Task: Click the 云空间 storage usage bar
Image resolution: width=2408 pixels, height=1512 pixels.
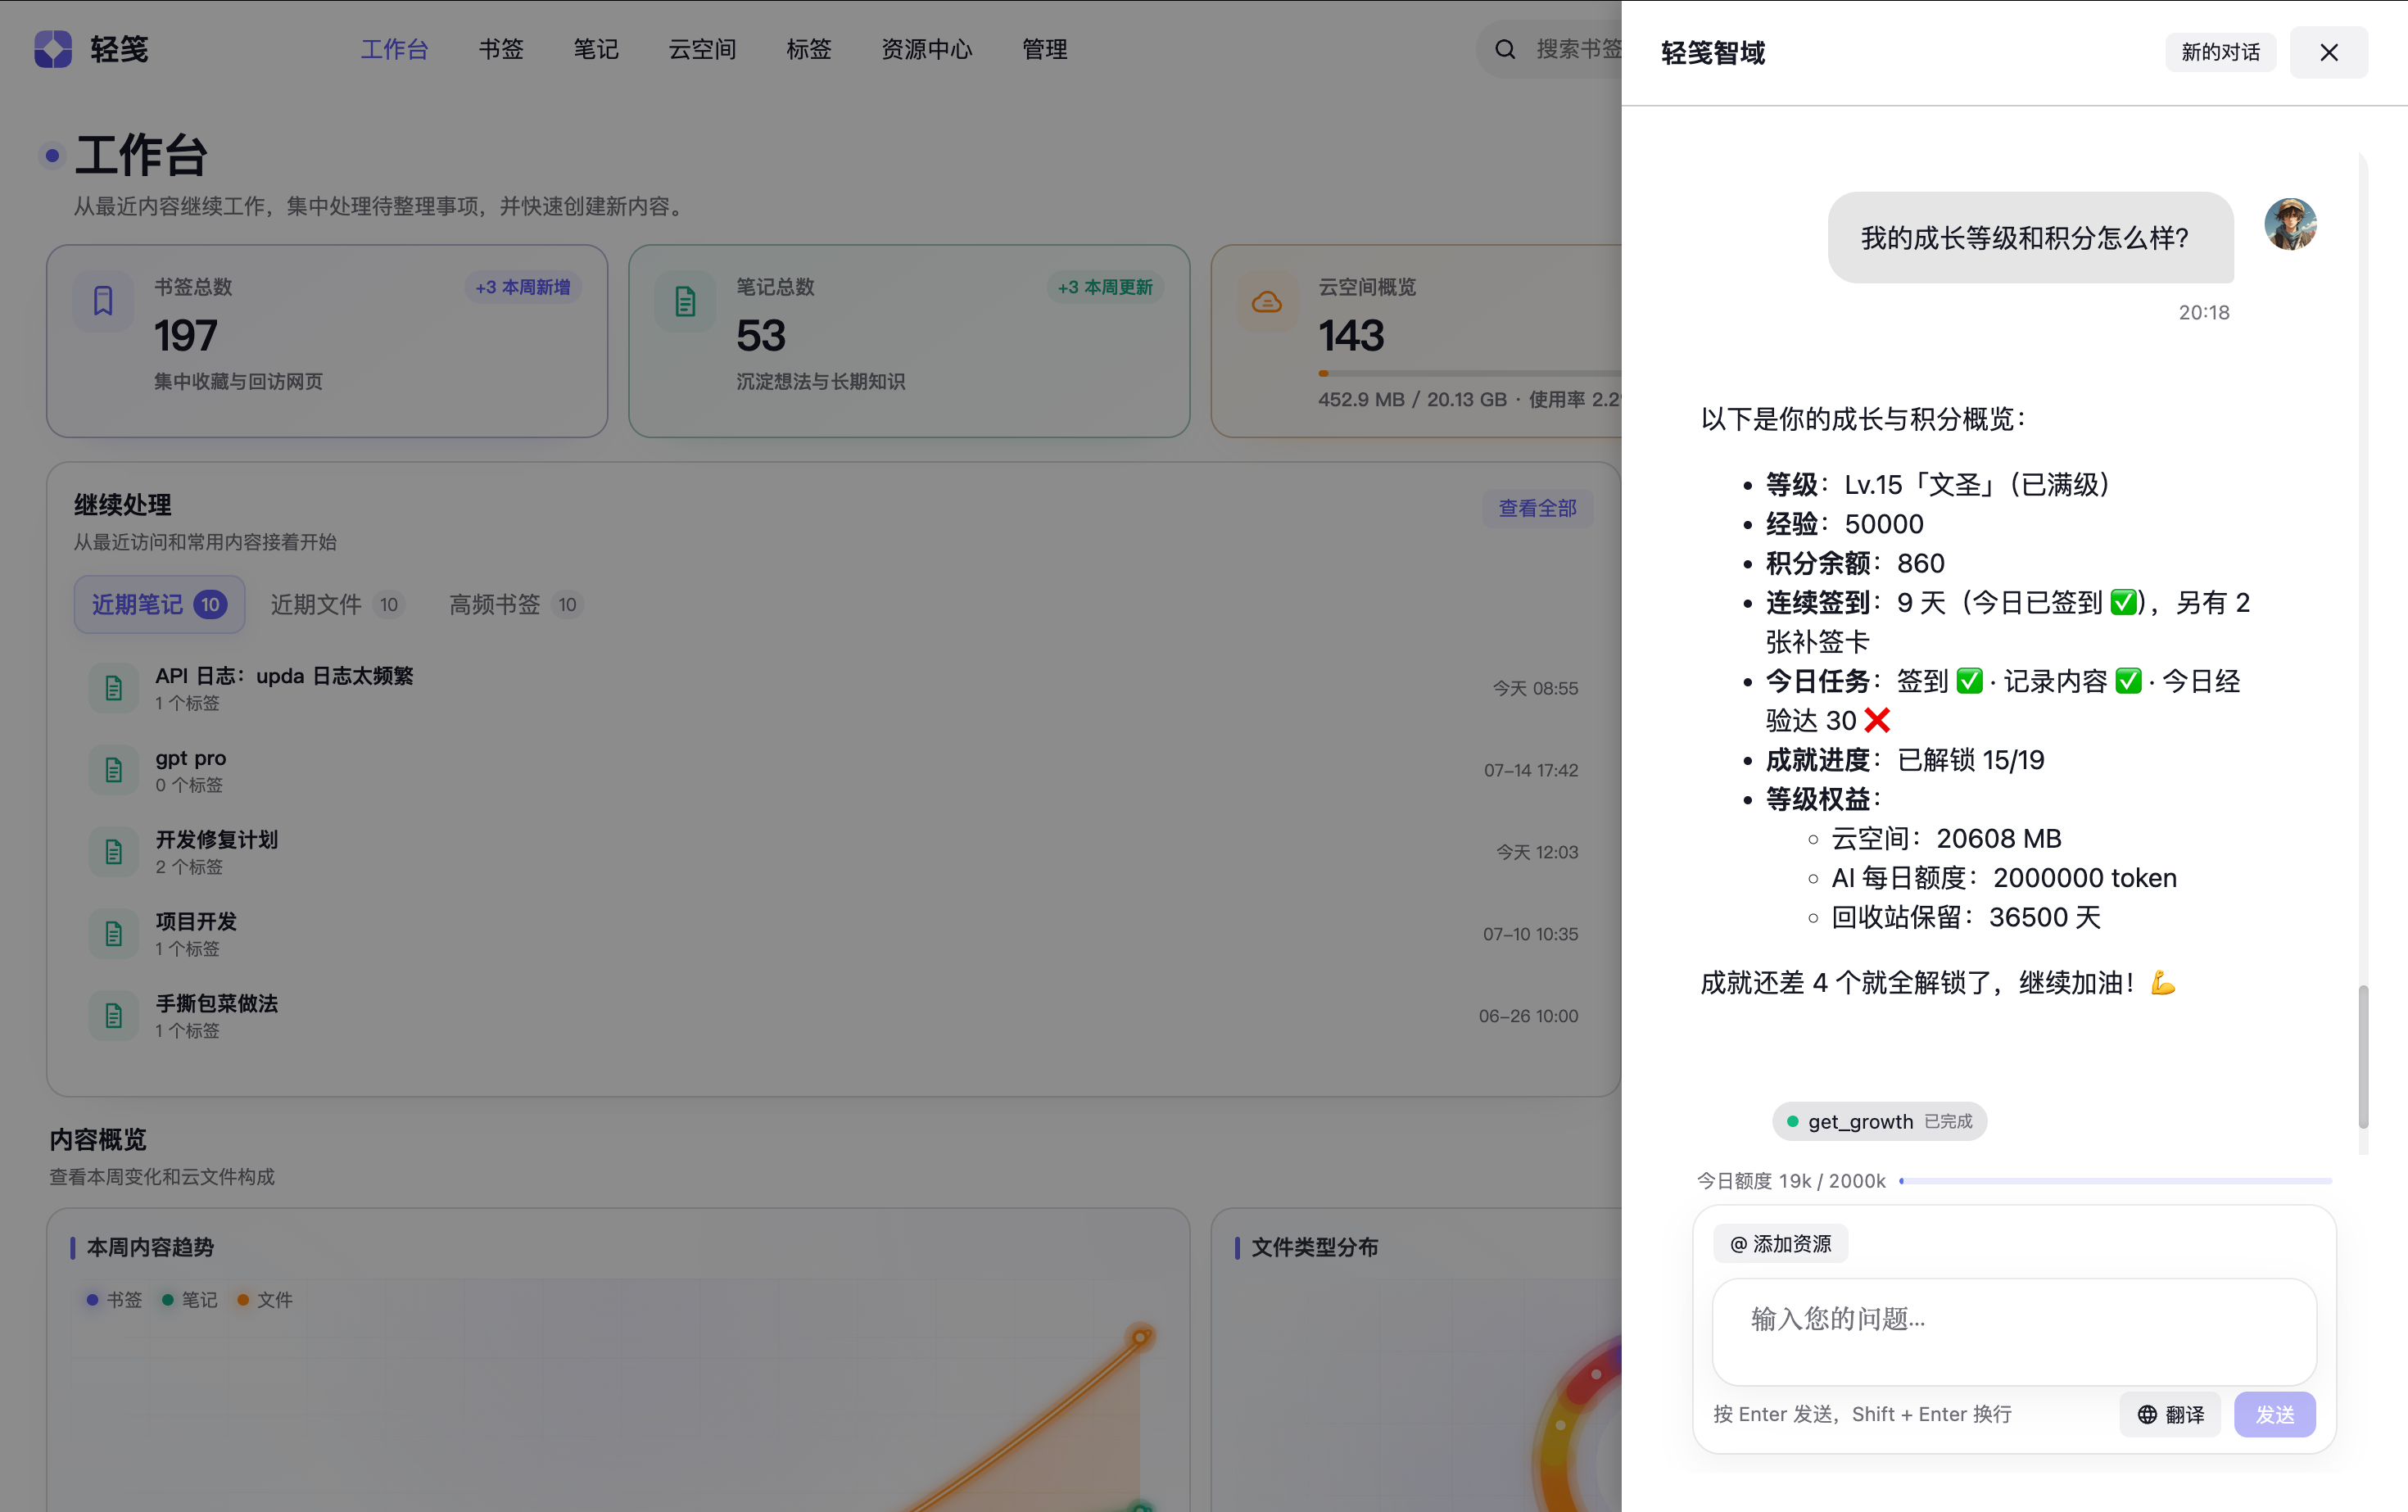Action: click(x=1470, y=373)
